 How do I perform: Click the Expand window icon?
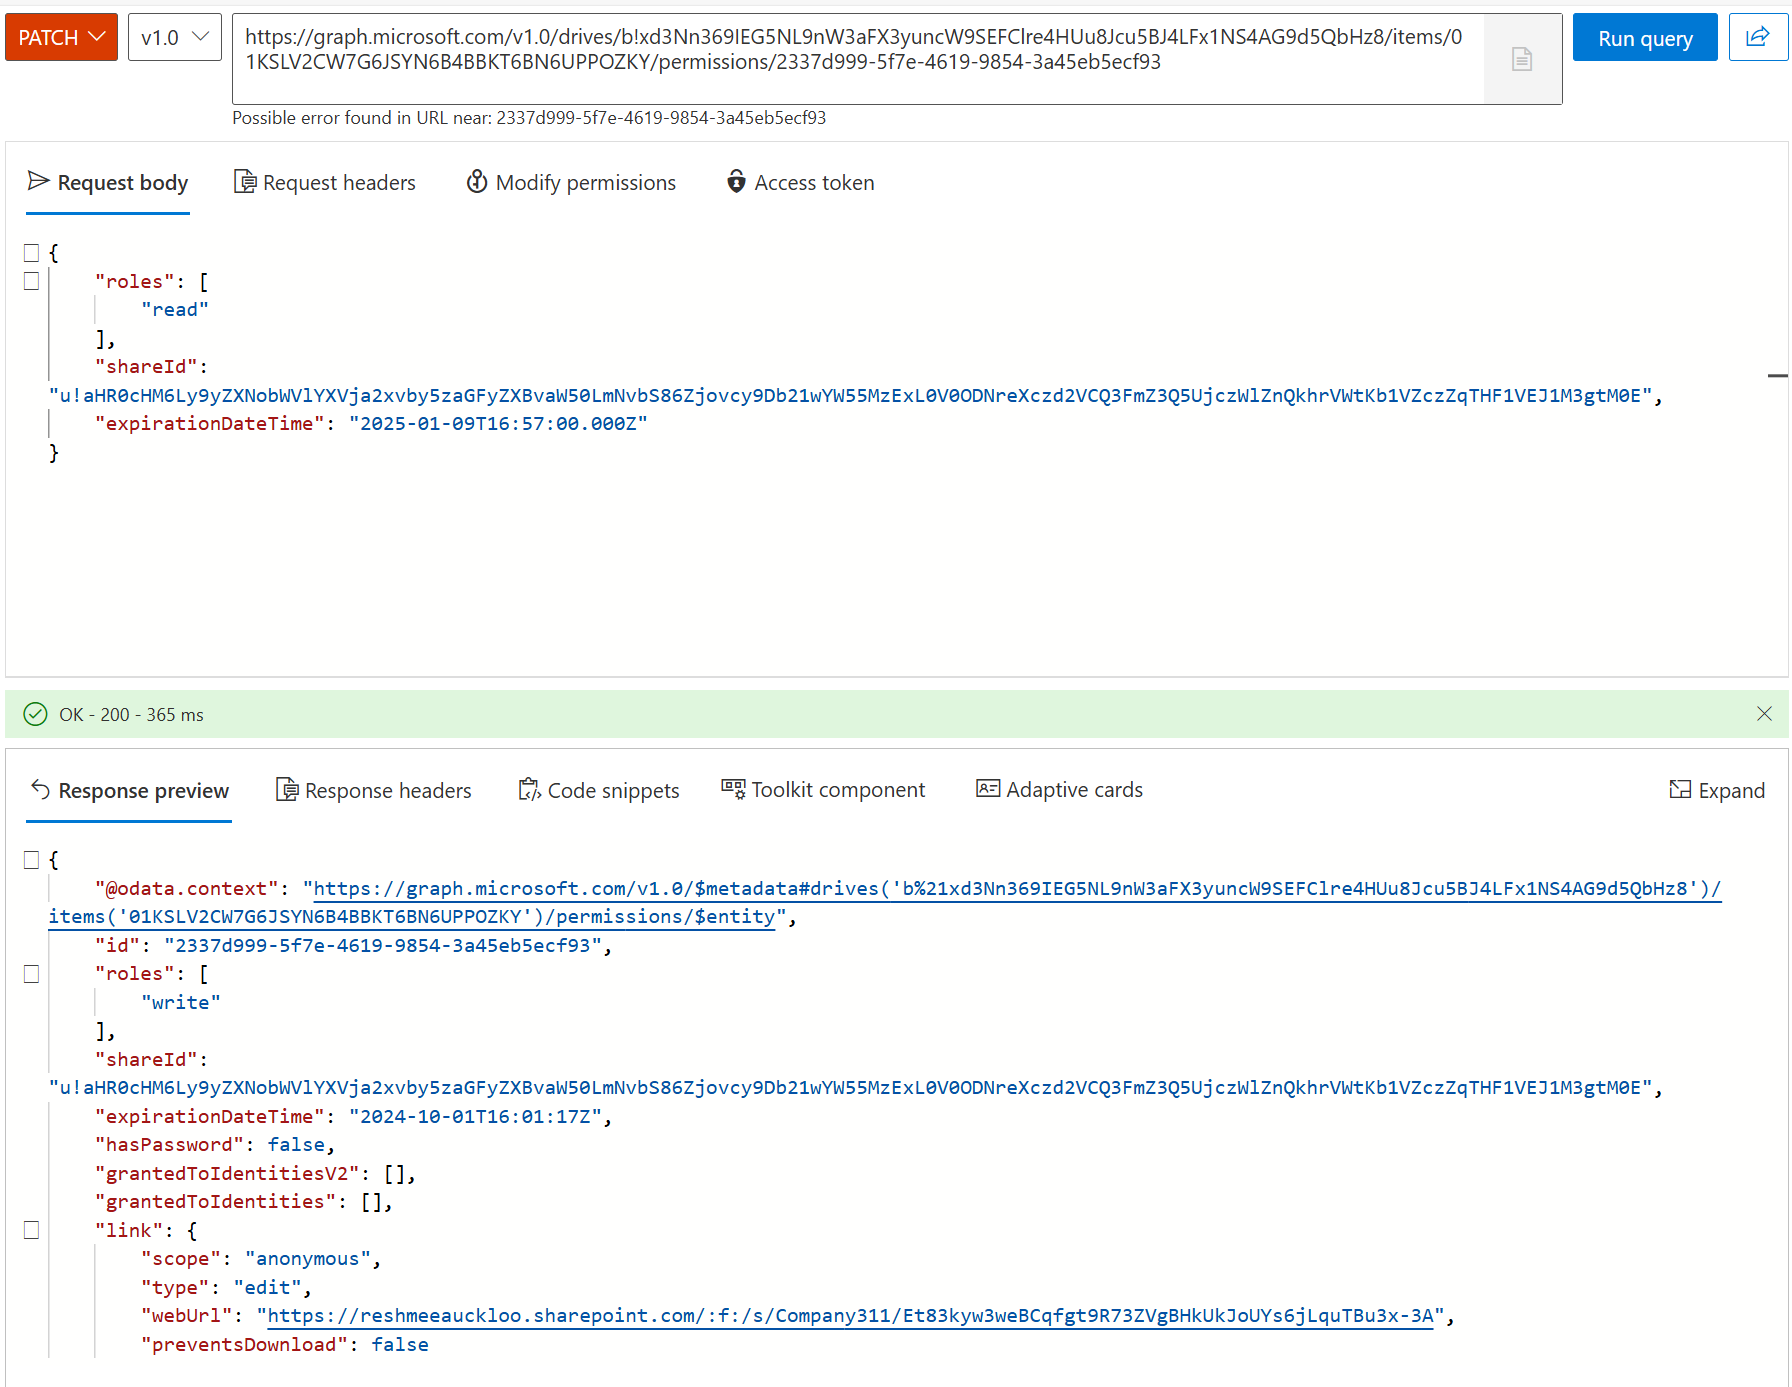1680,789
